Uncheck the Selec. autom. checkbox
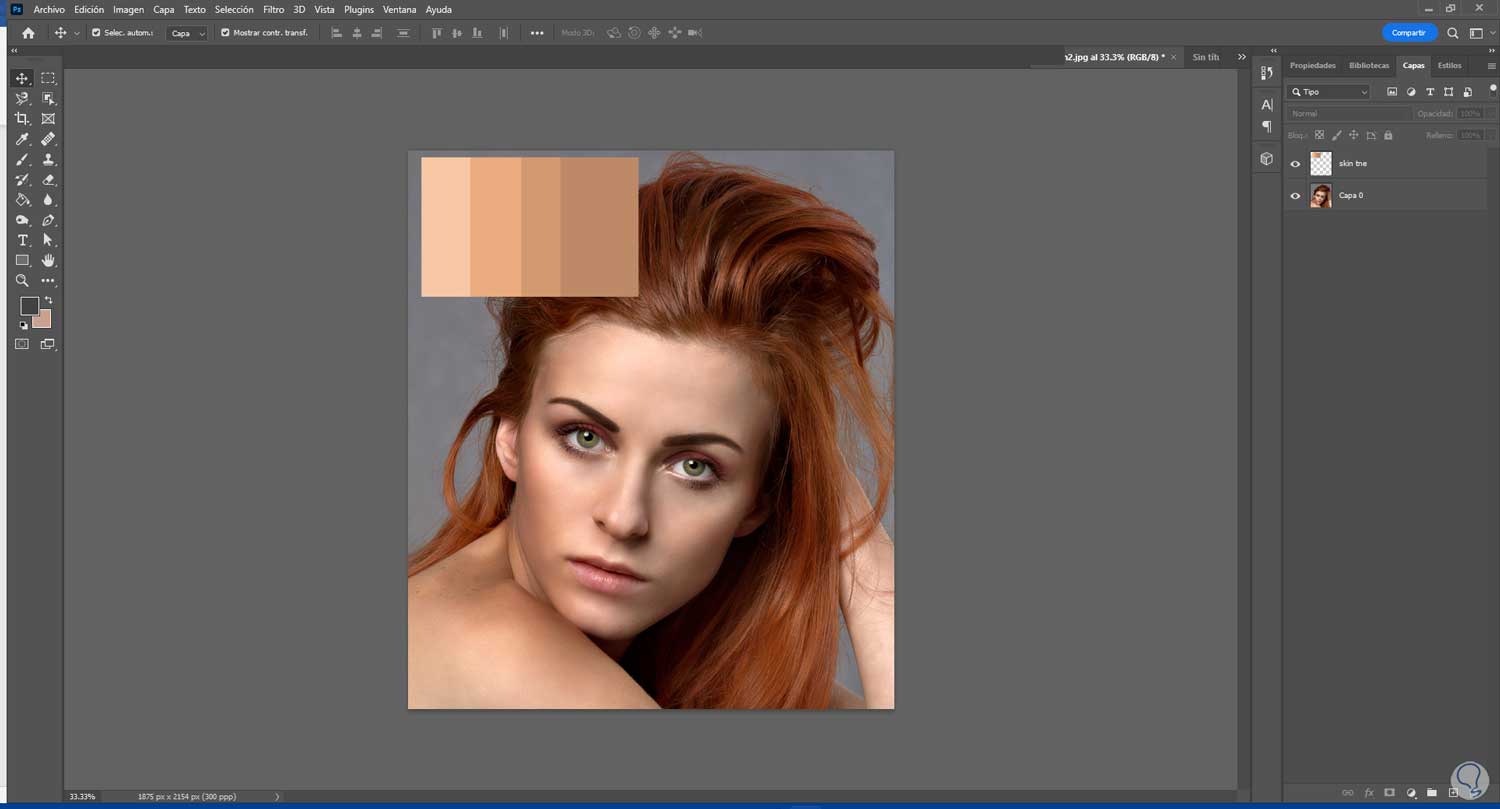The height and width of the screenshot is (809, 1500). click(96, 33)
